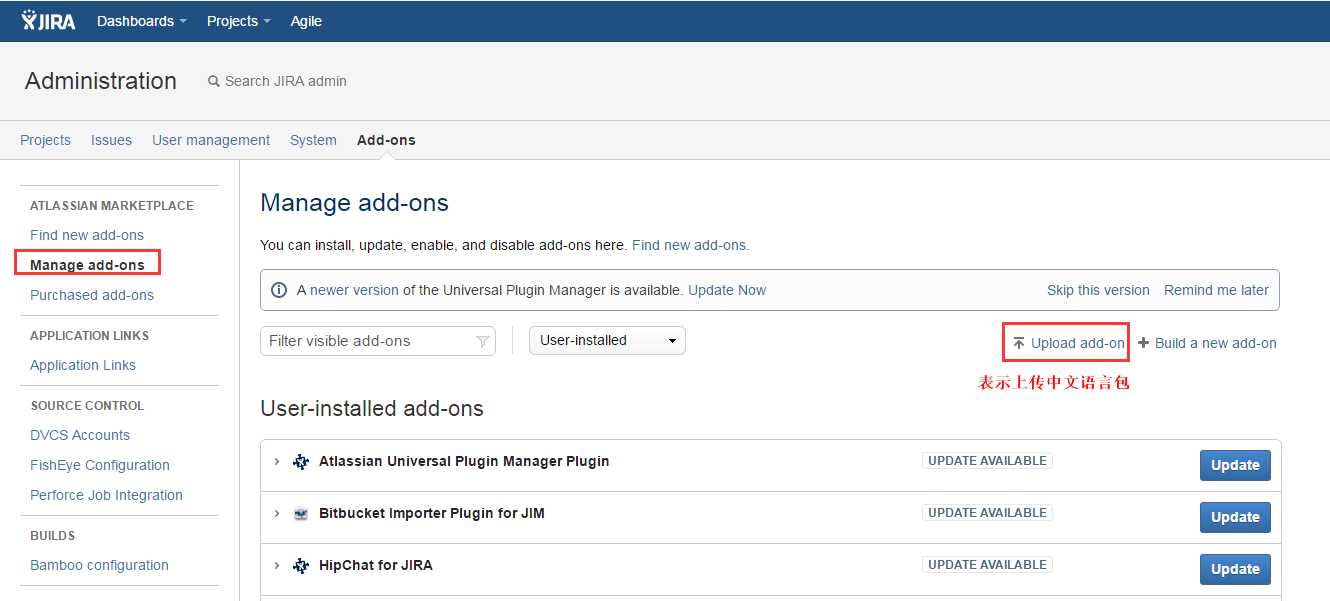Update HipChat for JIRA
Image resolution: width=1330 pixels, height=601 pixels.
1235,569
